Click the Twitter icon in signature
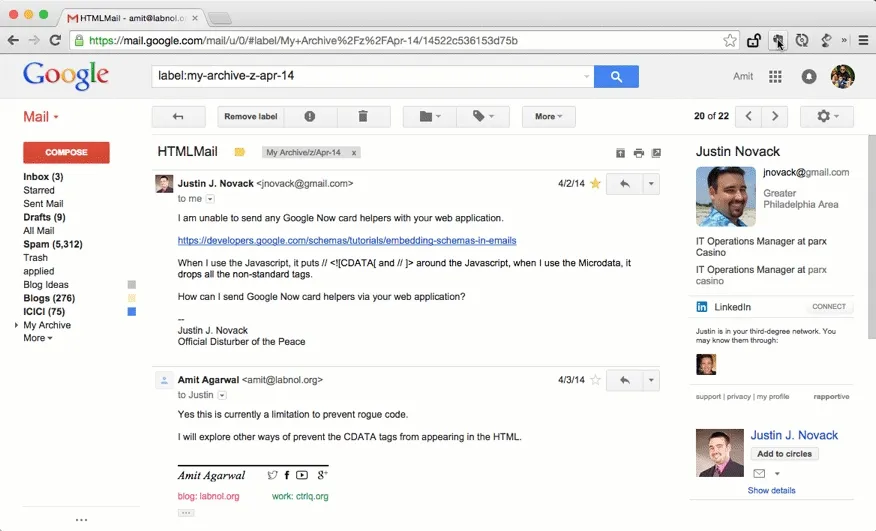 (272, 475)
